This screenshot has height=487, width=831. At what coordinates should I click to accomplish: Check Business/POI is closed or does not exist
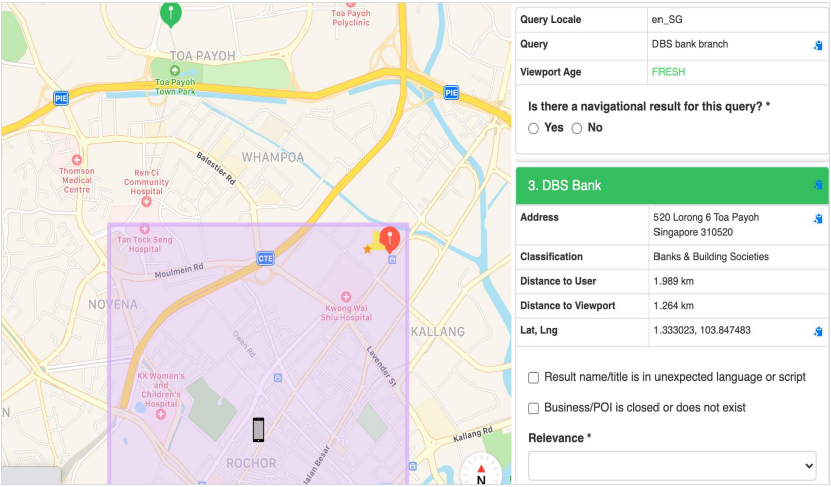[533, 408]
